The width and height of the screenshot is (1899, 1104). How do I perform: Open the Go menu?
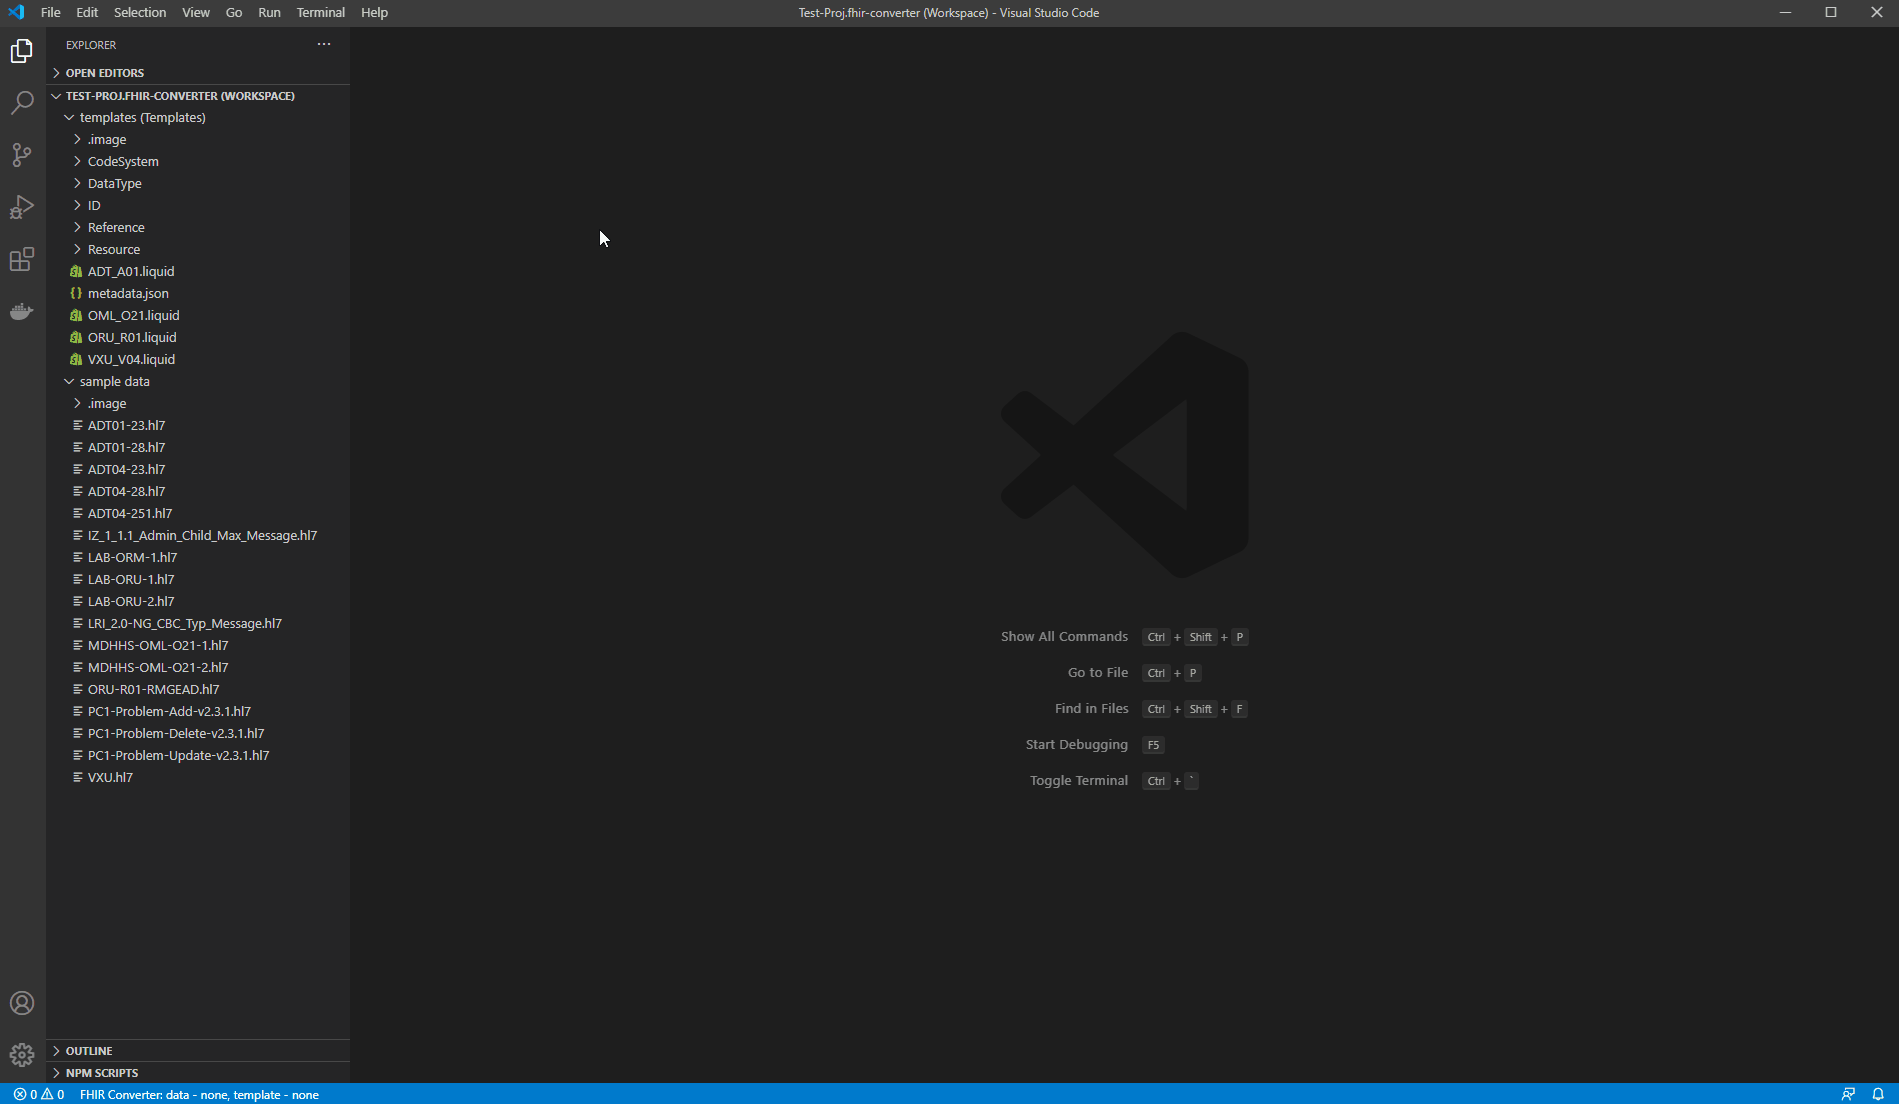[x=234, y=12]
